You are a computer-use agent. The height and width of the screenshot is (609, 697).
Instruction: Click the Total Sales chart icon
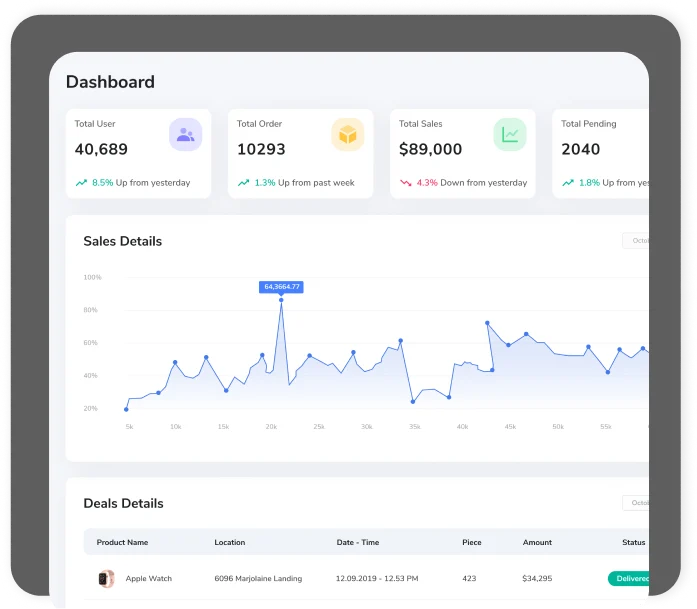coord(509,134)
